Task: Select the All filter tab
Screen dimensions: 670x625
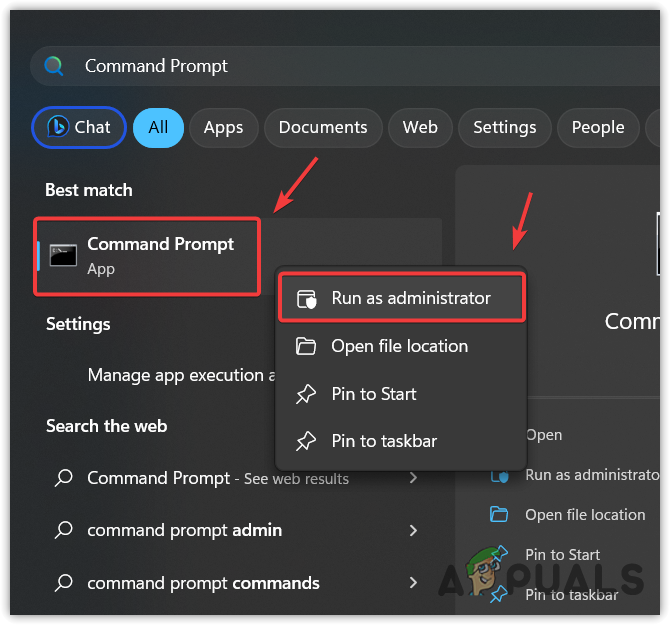Action: pyautogui.click(x=158, y=127)
